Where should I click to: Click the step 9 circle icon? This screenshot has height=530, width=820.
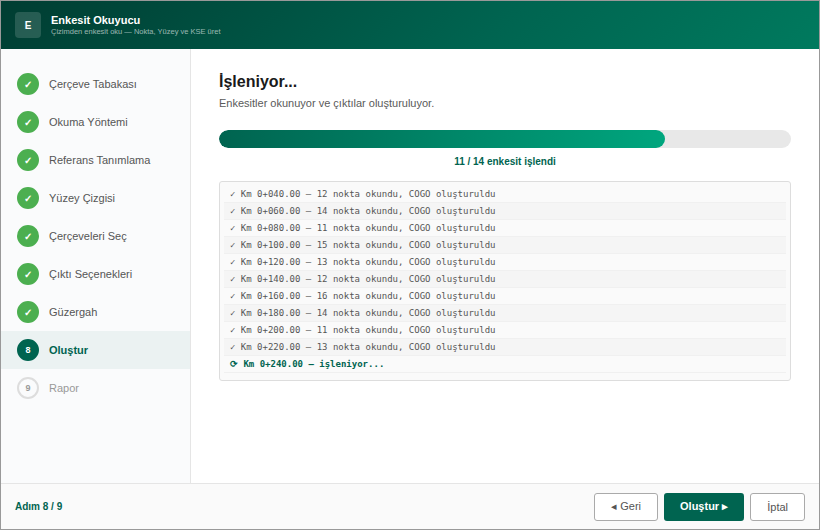28,388
